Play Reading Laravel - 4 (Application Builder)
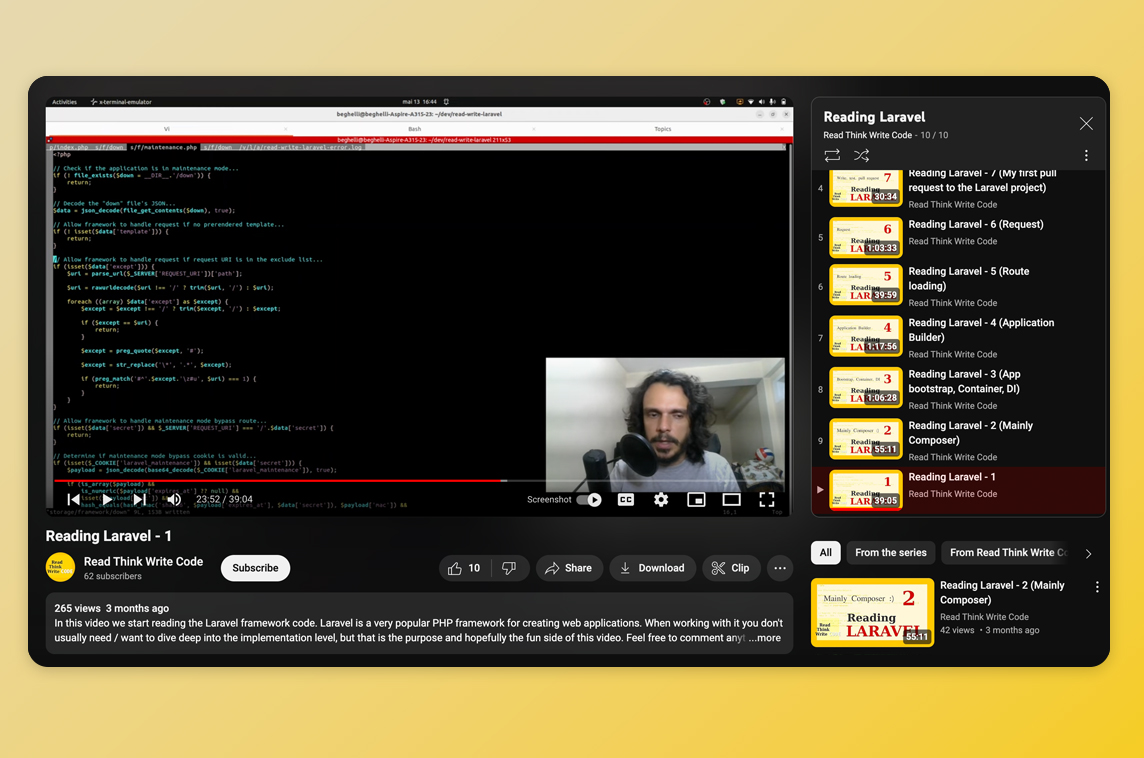The height and width of the screenshot is (758, 1144). pyautogui.click(x=958, y=337)
